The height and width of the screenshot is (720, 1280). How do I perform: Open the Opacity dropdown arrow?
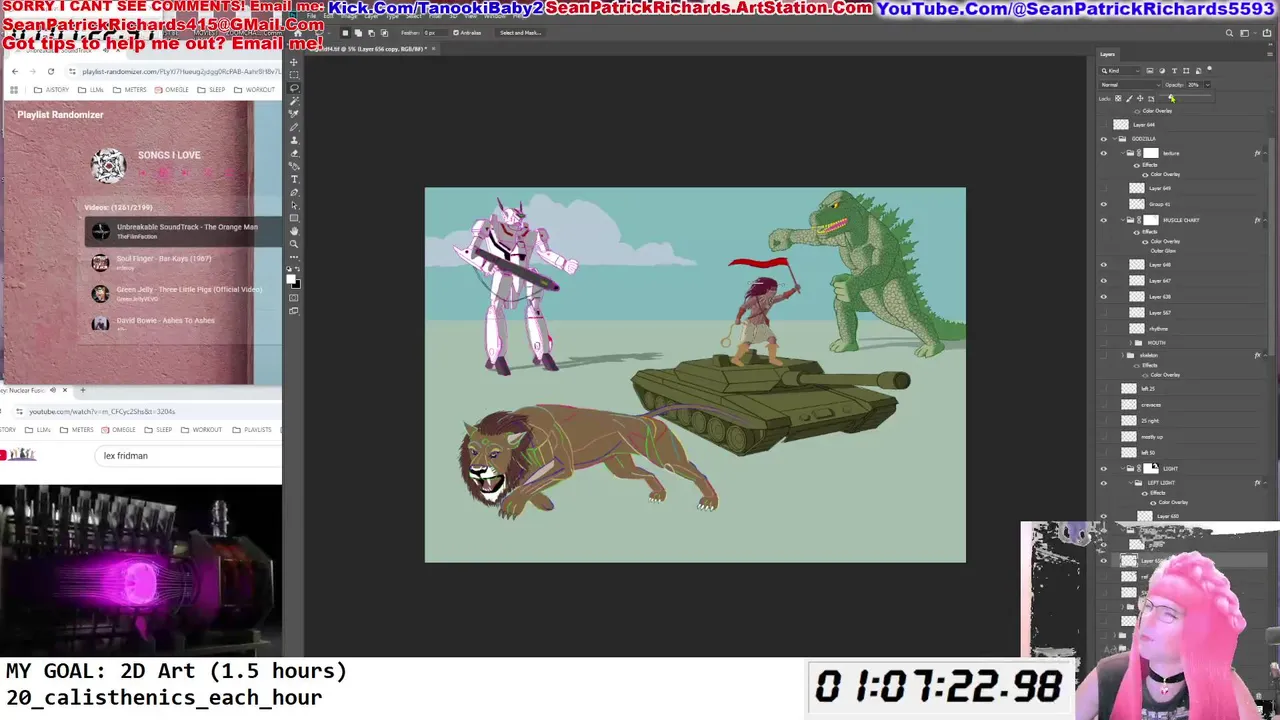point(1207,85)
